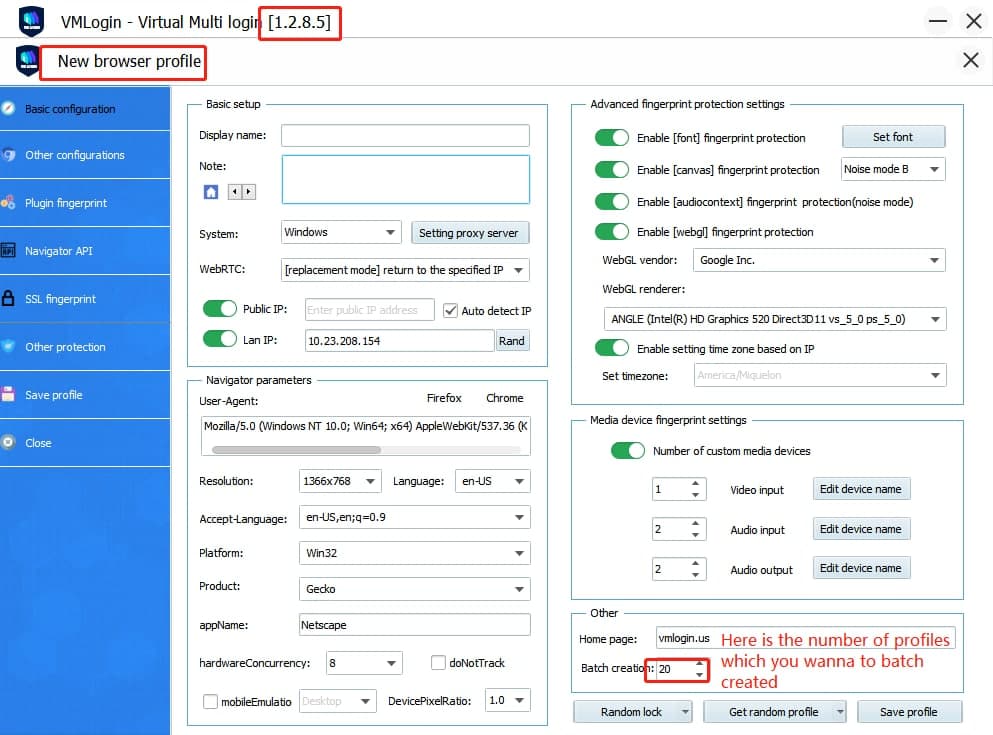Disable canvas fingerprint protection toggle
Viewport: 993px width, 735px height.
[x=611, y=170]
